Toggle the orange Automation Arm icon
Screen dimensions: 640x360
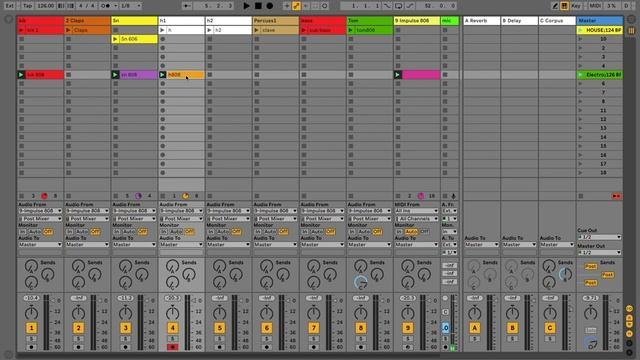click(296, 6)
